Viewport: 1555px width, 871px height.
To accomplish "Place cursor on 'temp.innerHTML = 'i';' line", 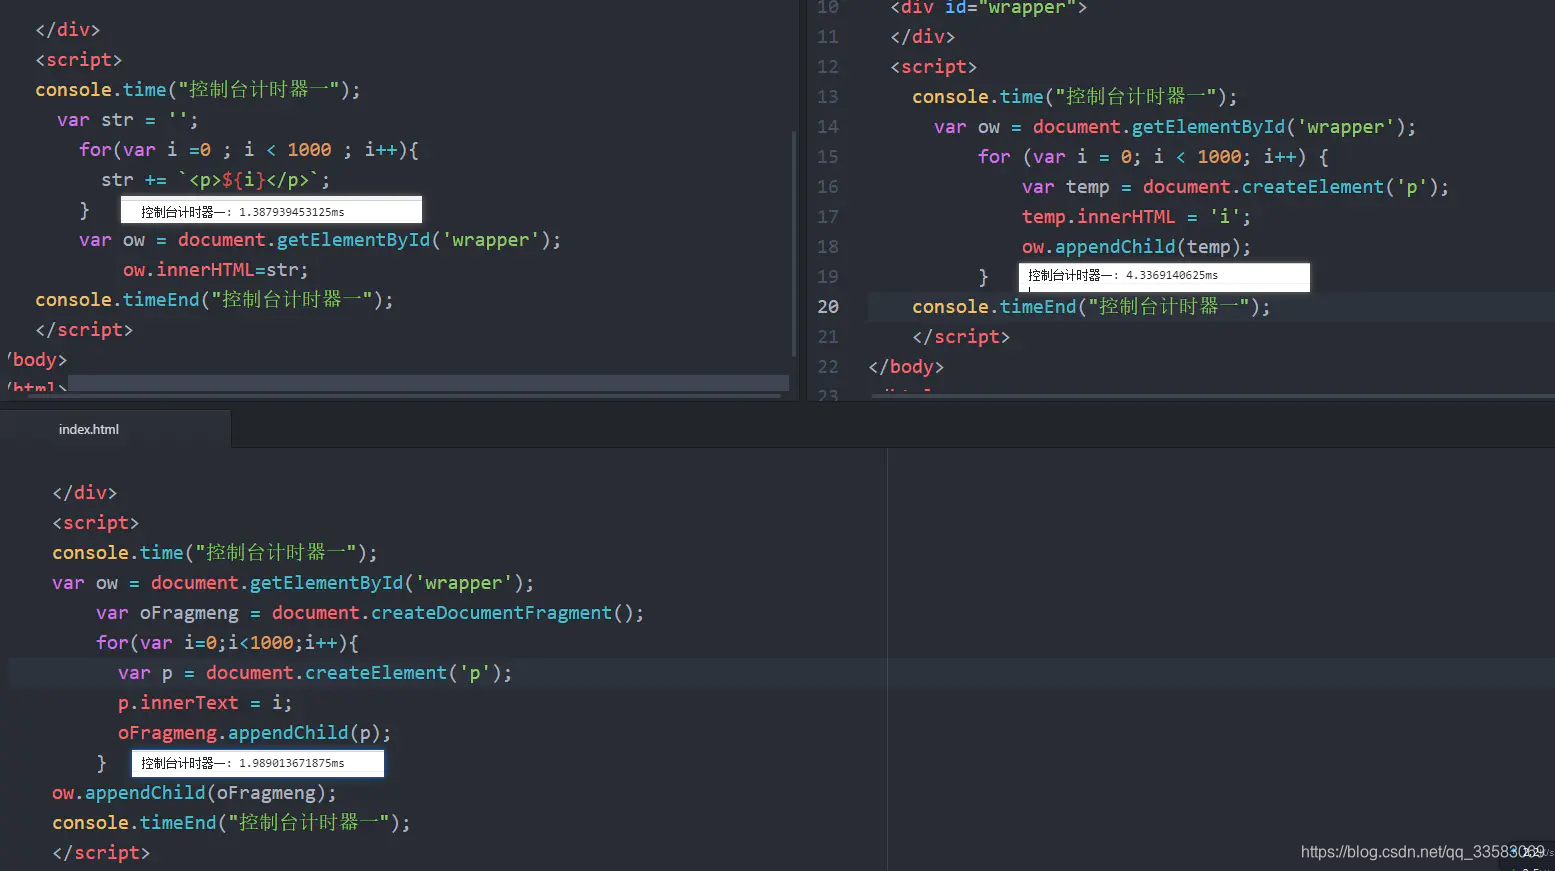I will coord(1136,217).
